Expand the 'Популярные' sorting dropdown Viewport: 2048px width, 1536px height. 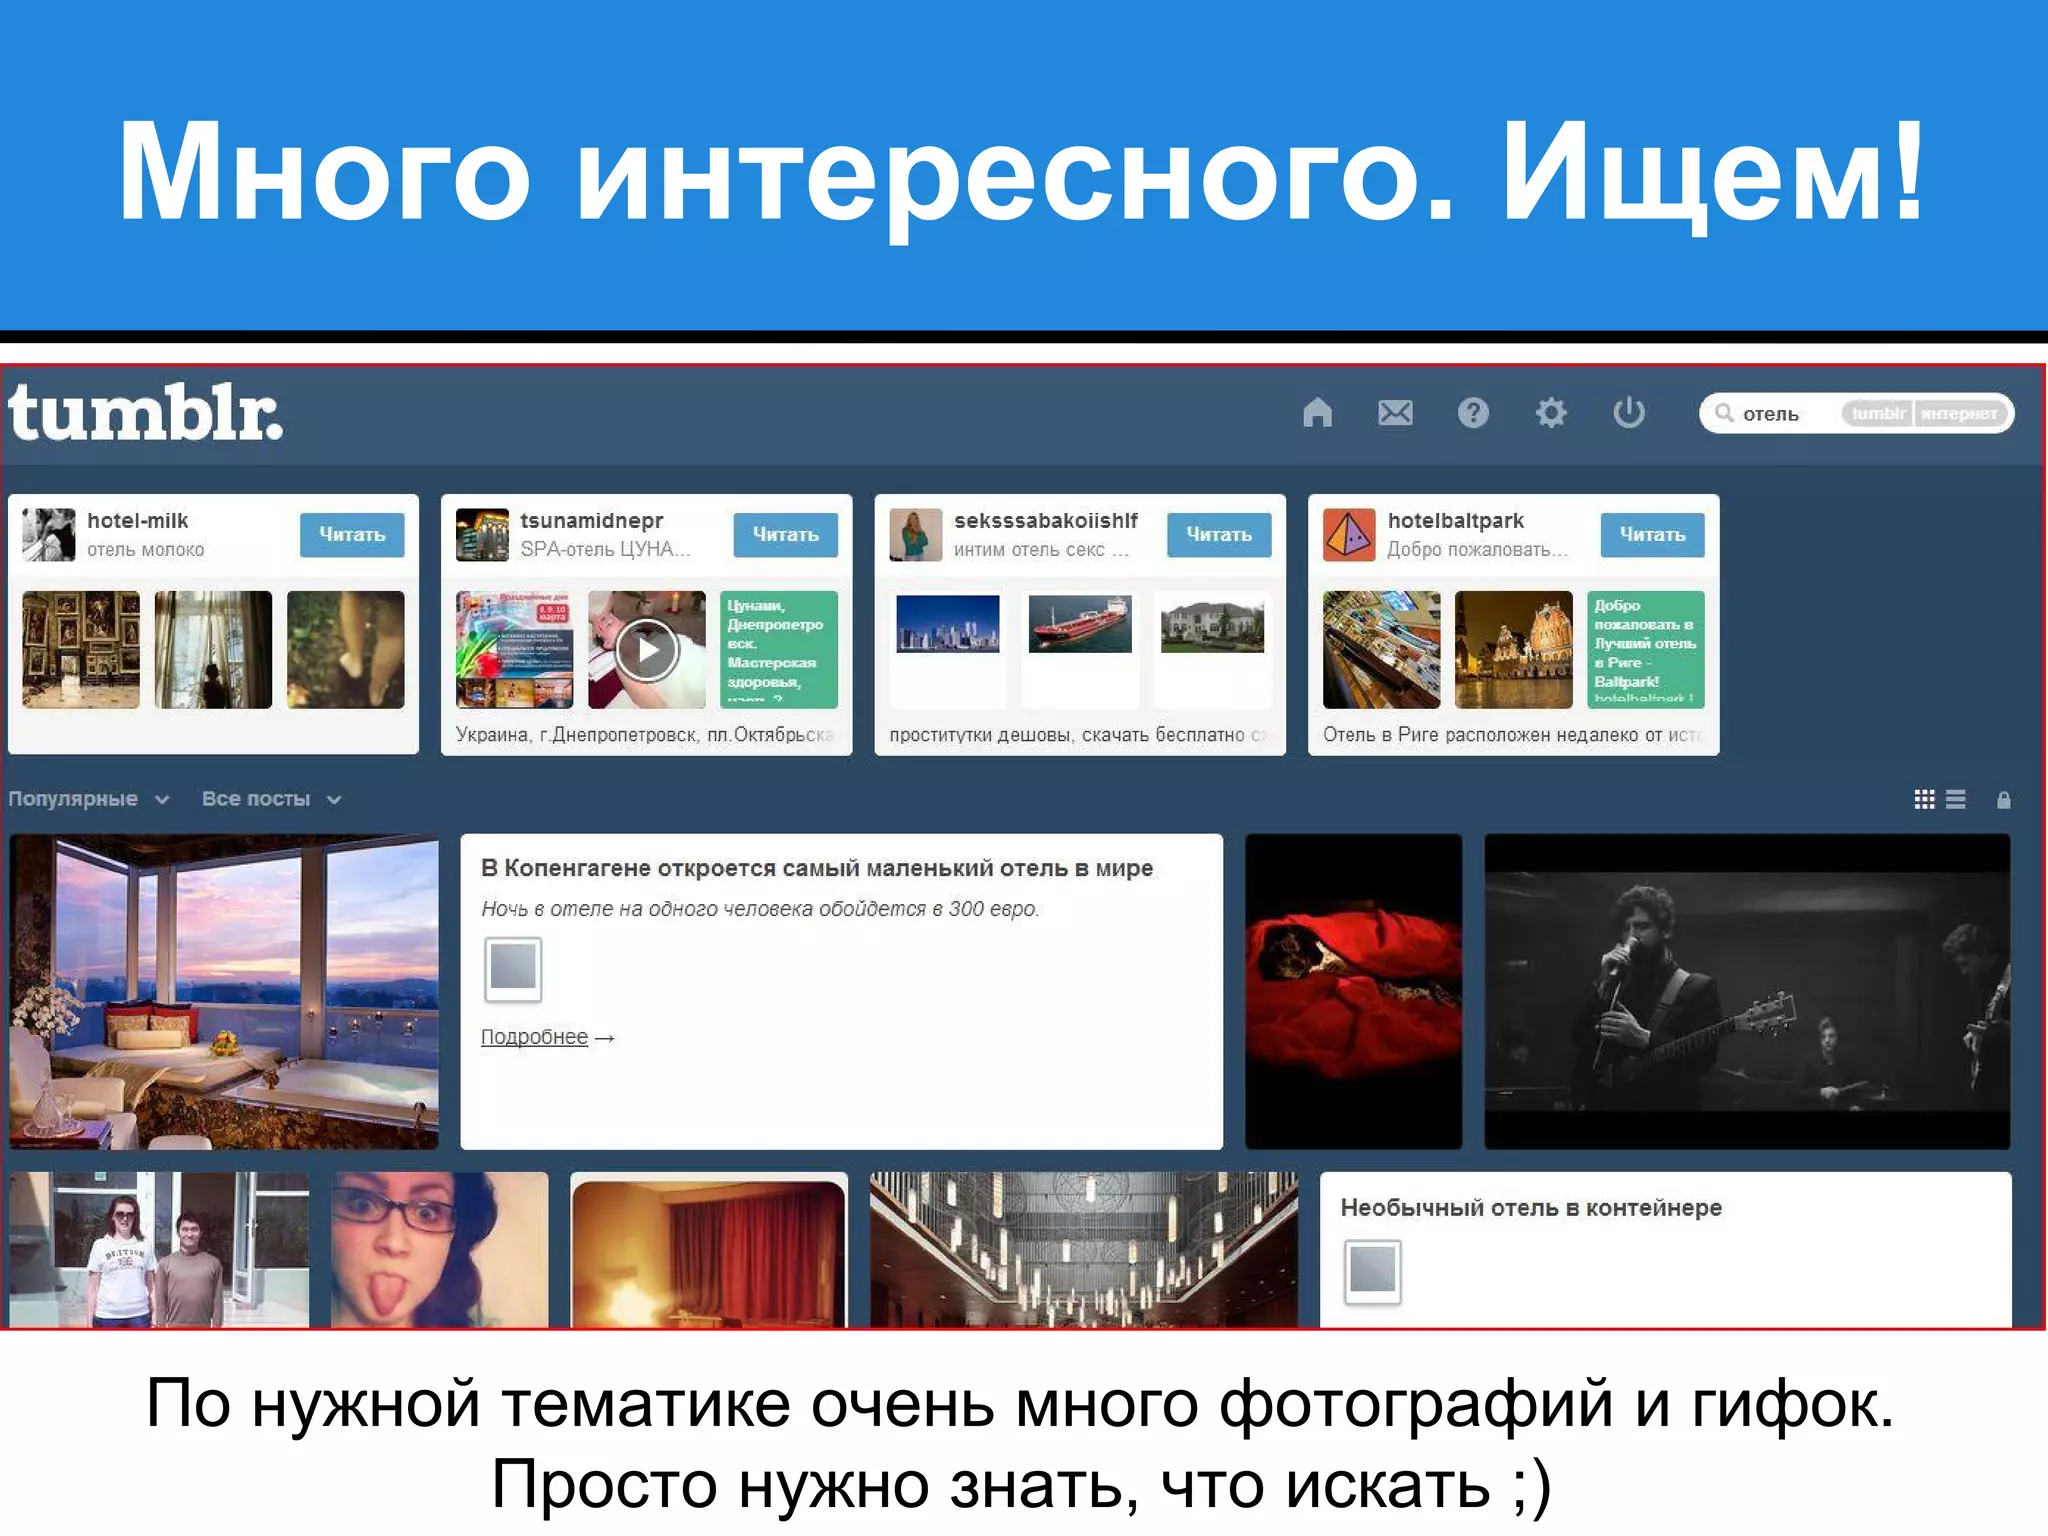(89, 799)
